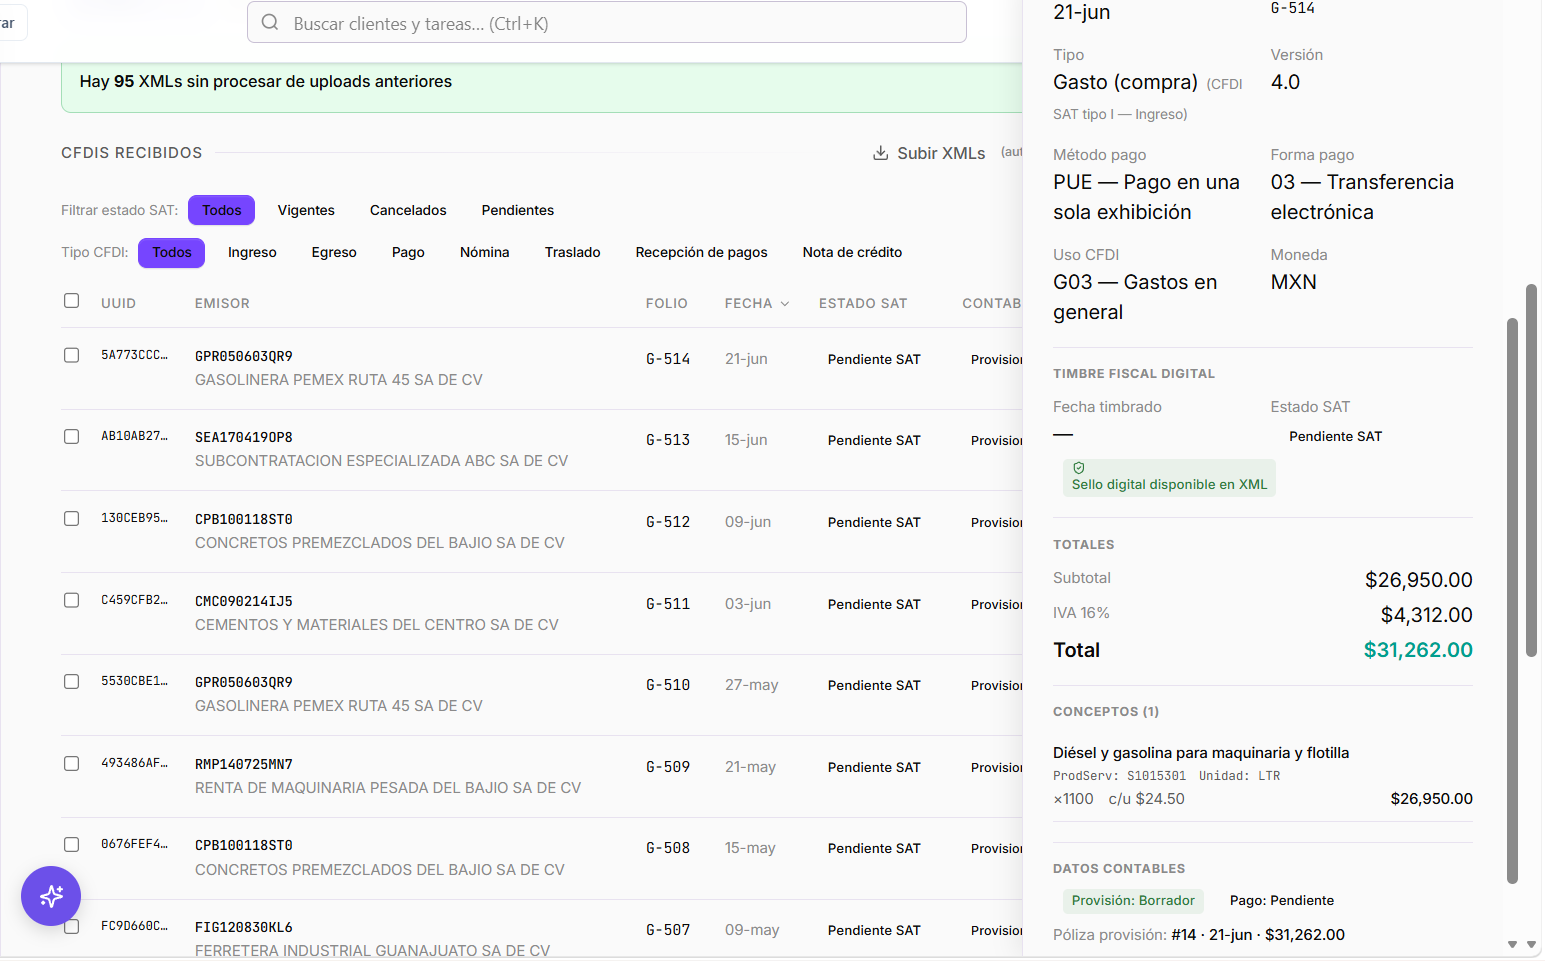
Task: Click the scroll-down arrow at panel bottom
Action: pyautogui.click(x=1513, y=944)
